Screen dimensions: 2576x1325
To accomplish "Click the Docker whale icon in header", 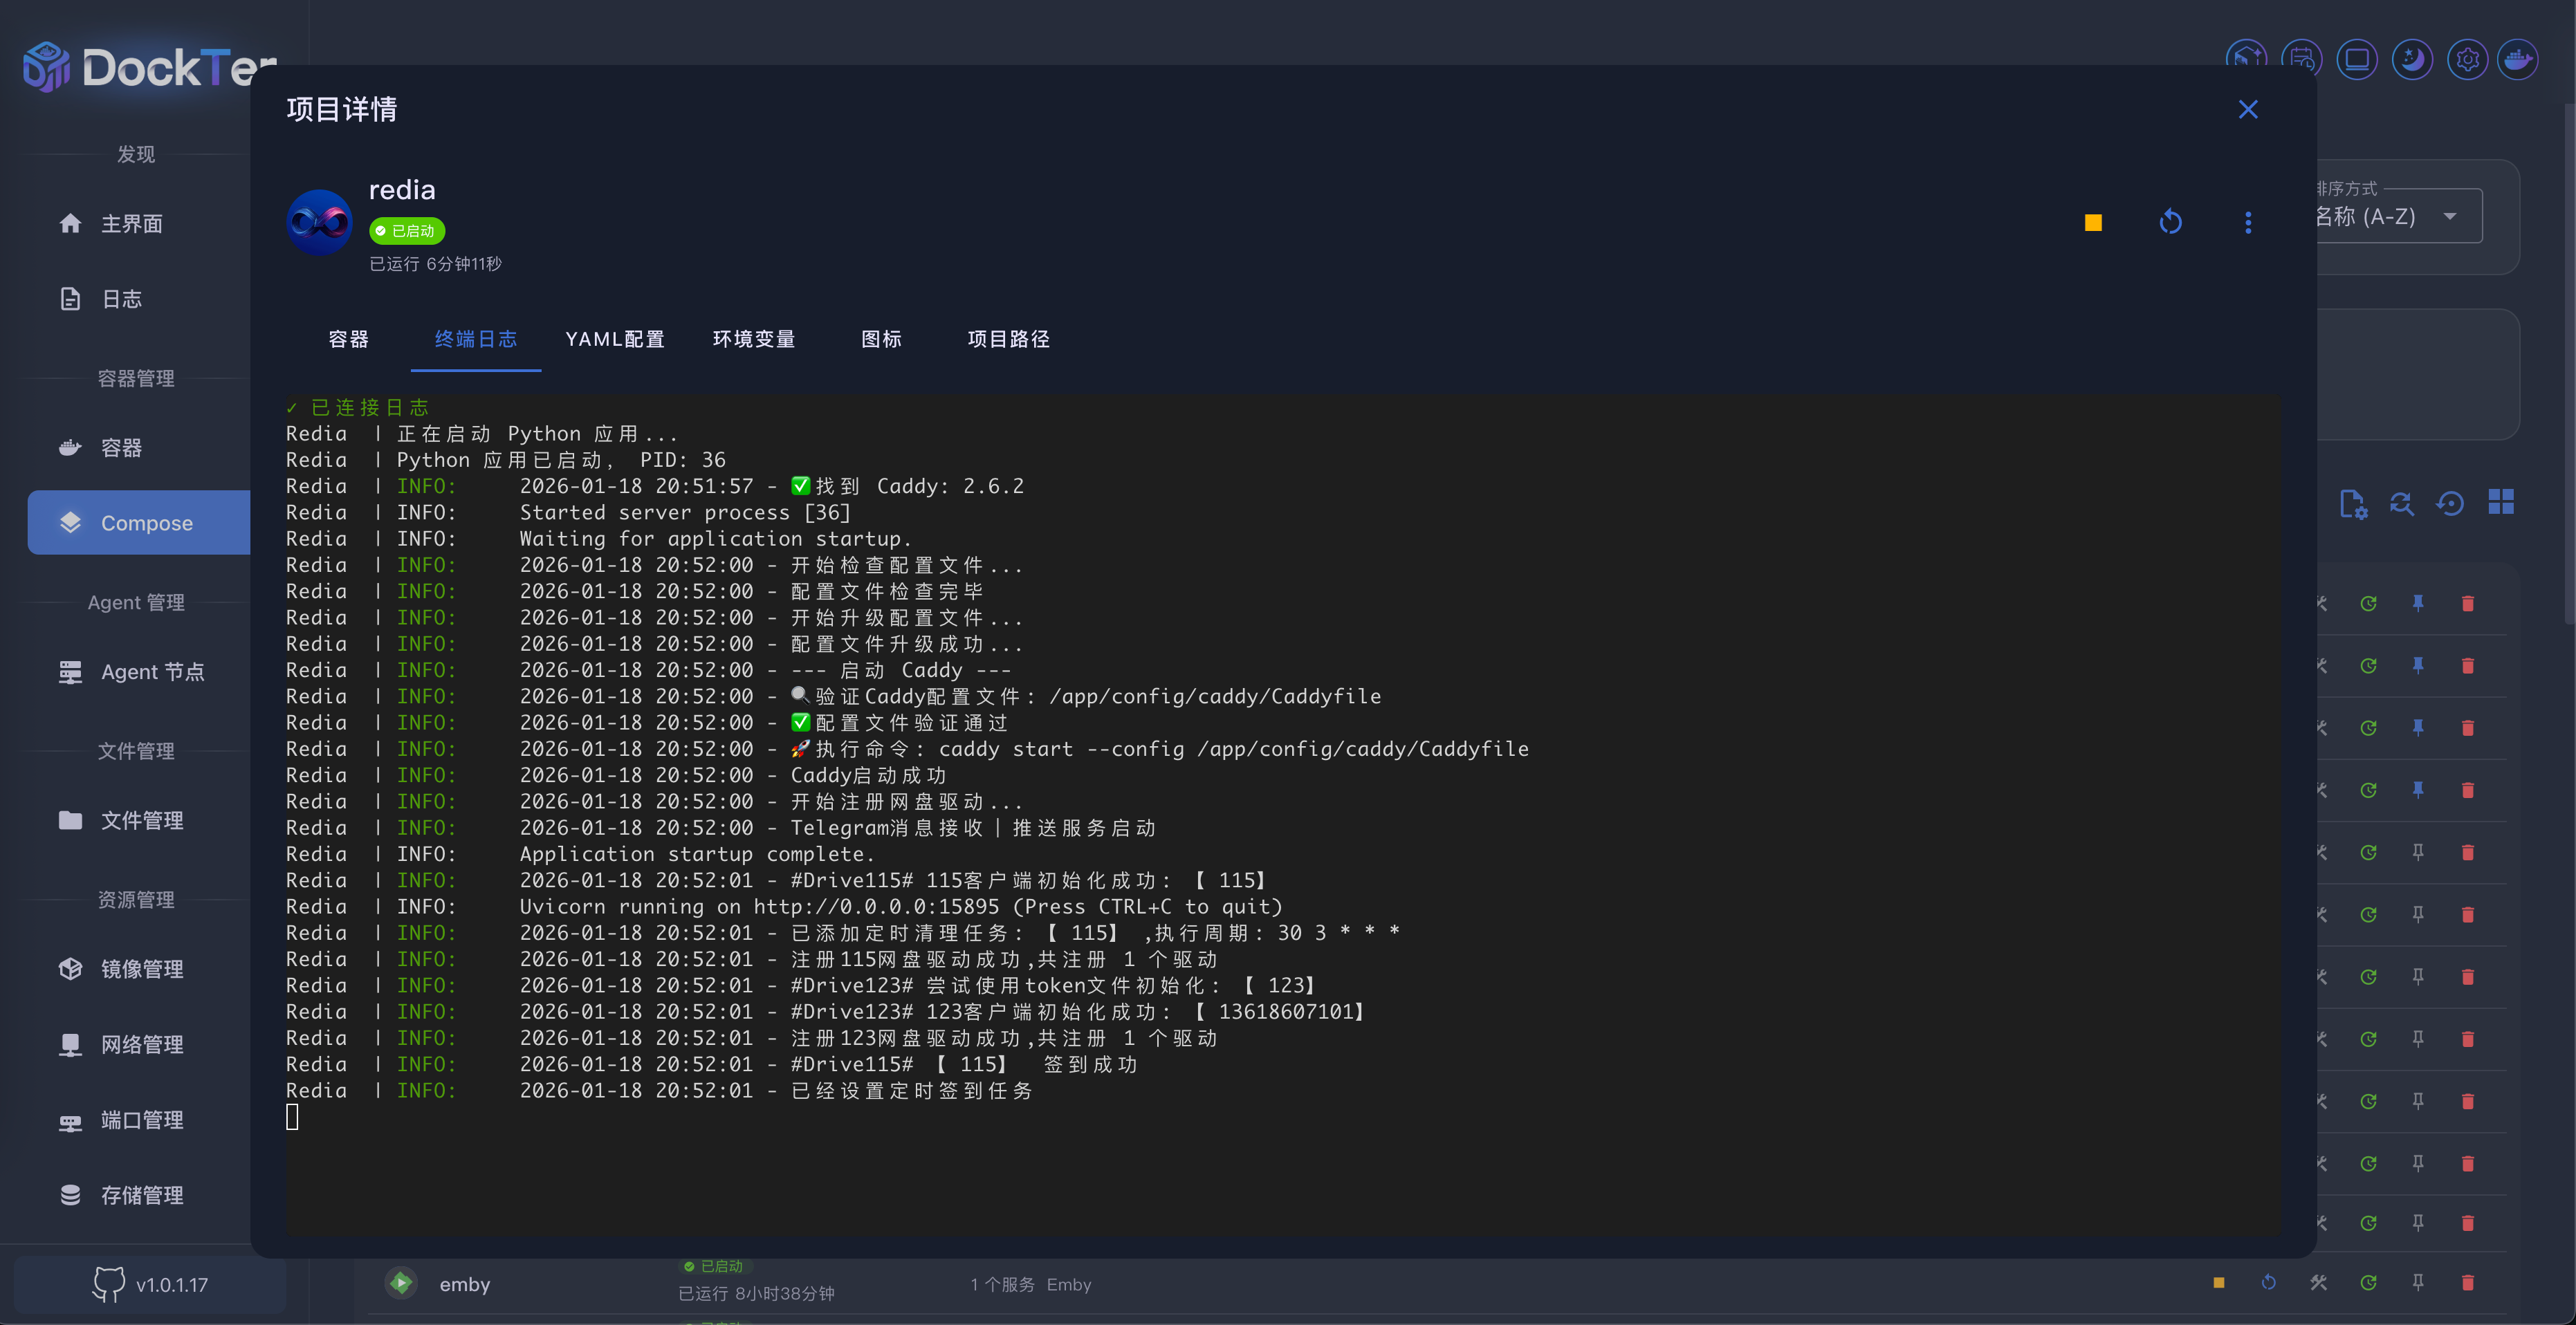I will 2517,60.
